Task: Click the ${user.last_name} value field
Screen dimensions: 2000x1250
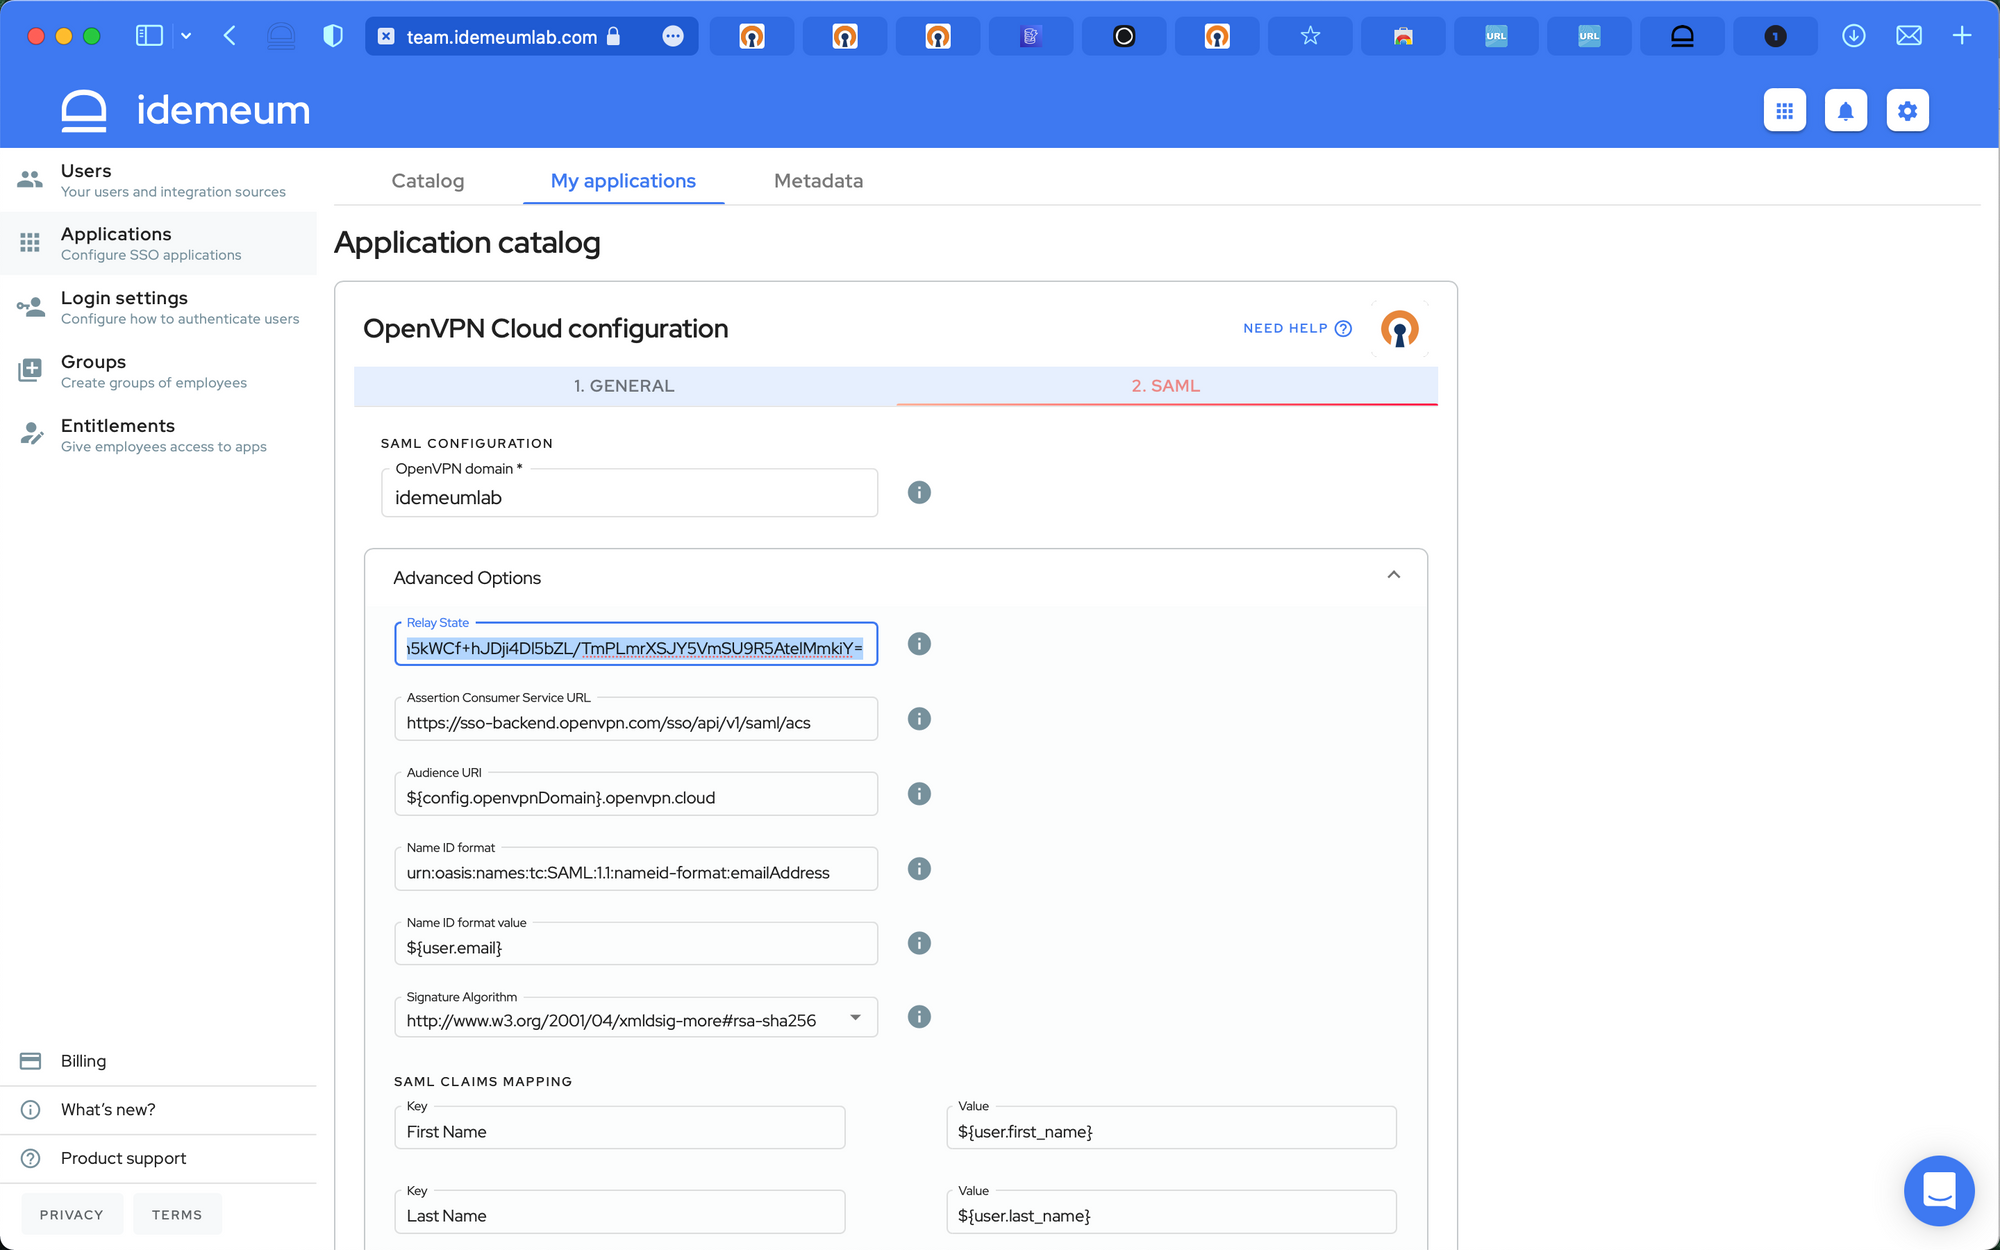Action: (1171, 1212)
